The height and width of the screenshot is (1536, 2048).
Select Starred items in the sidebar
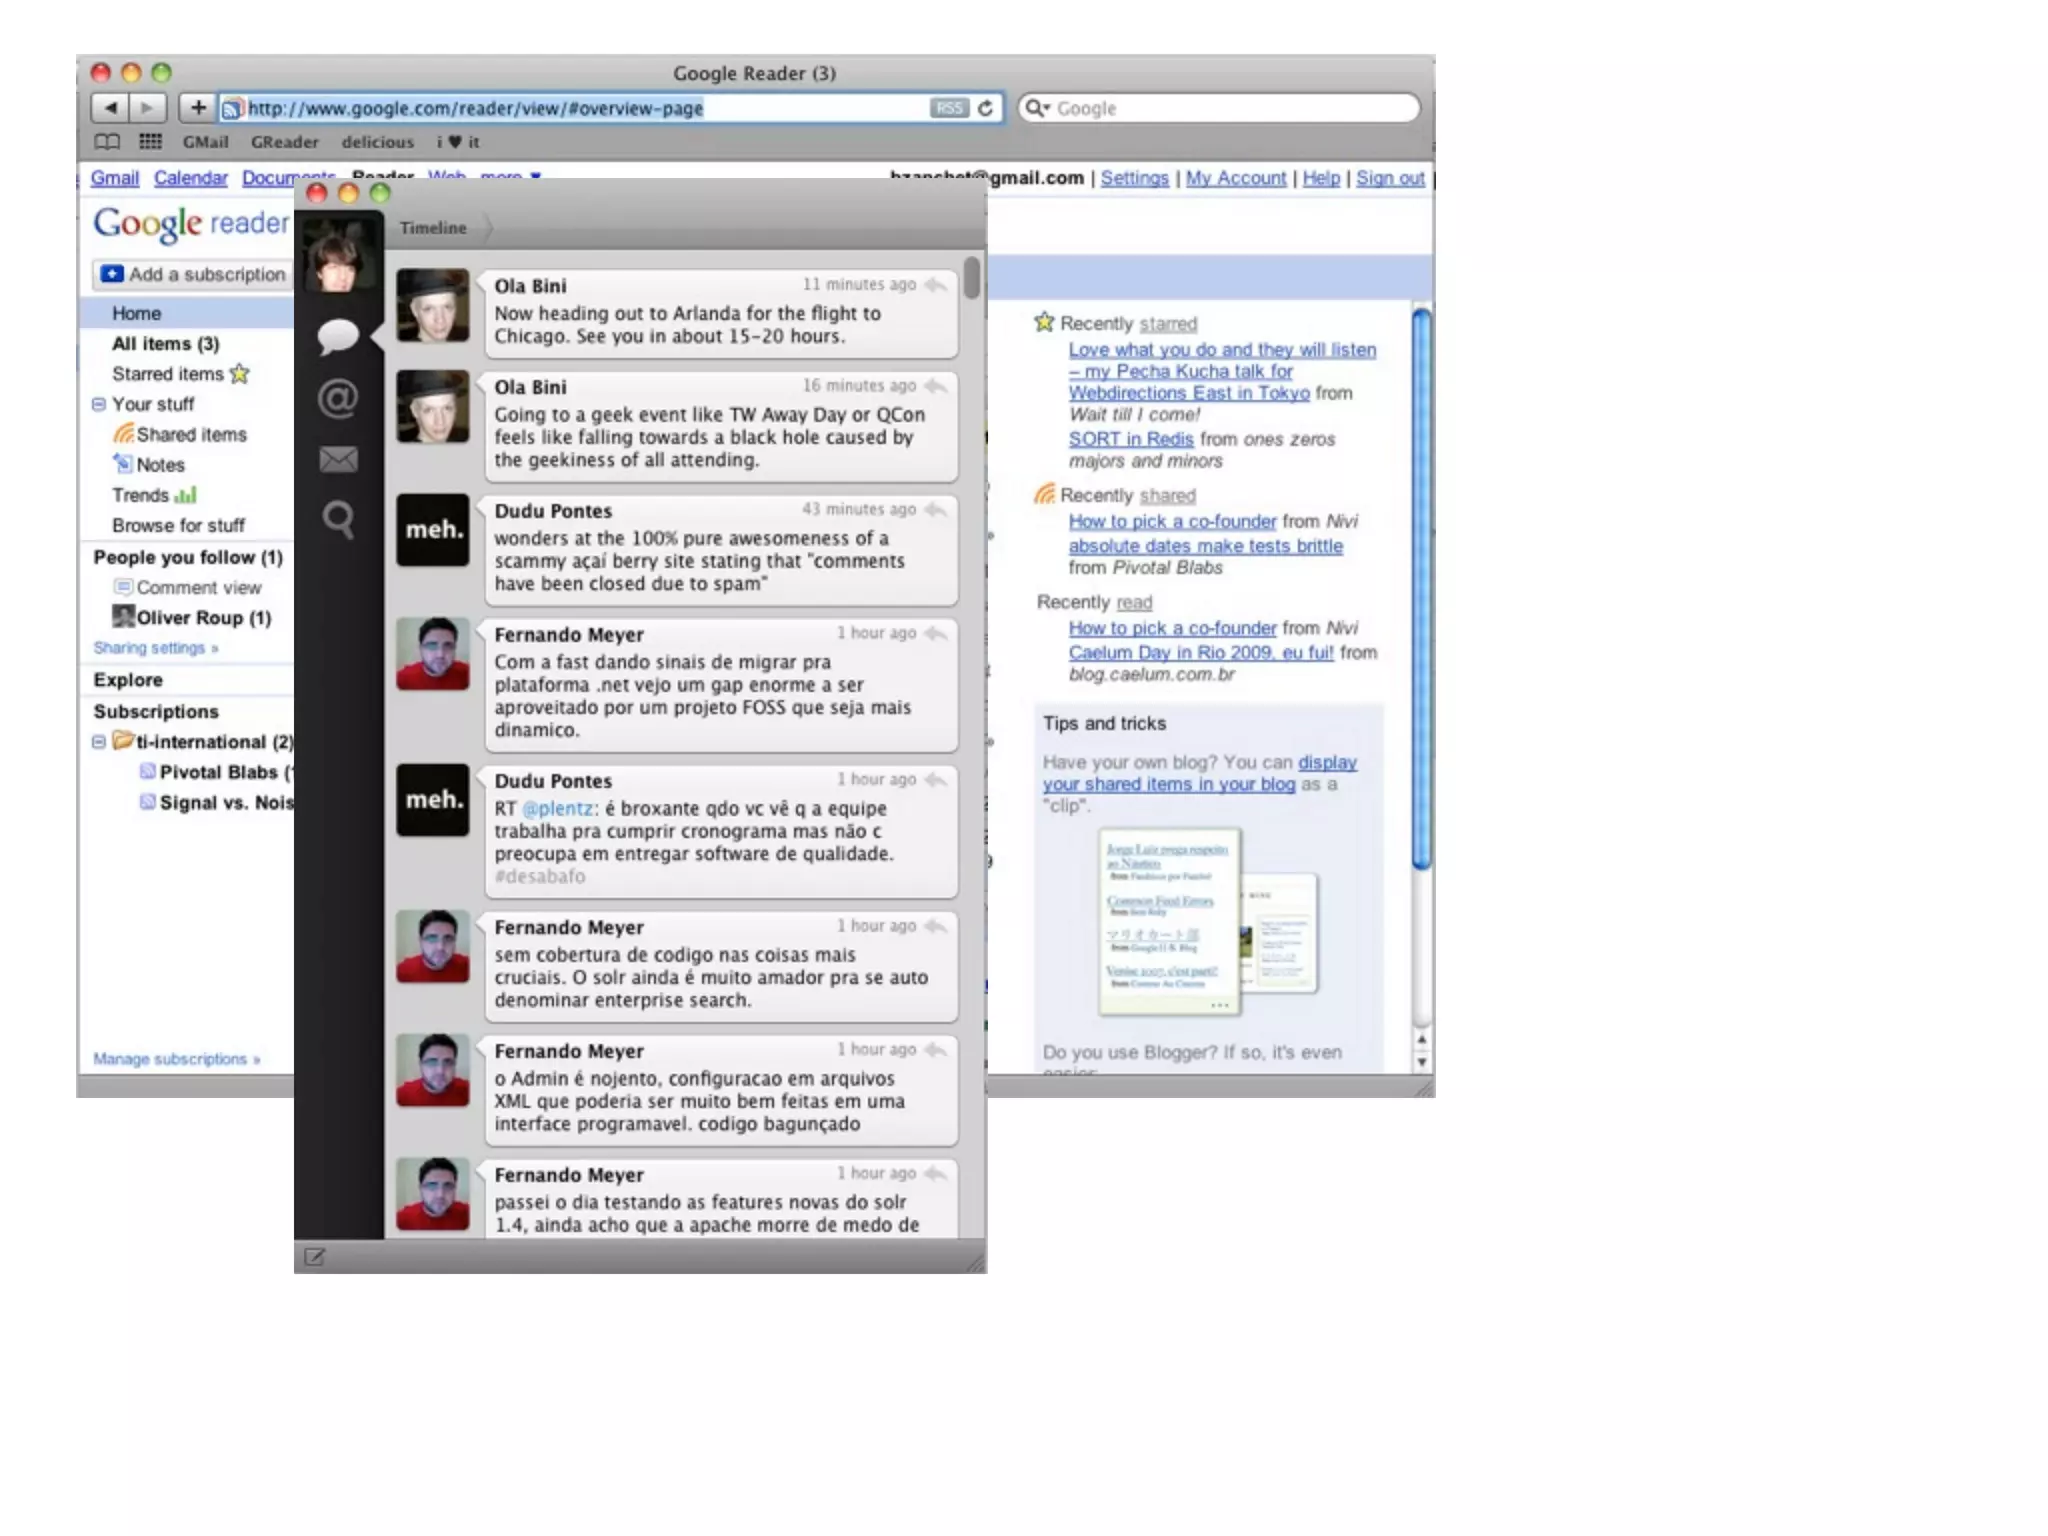coord(168,374)
